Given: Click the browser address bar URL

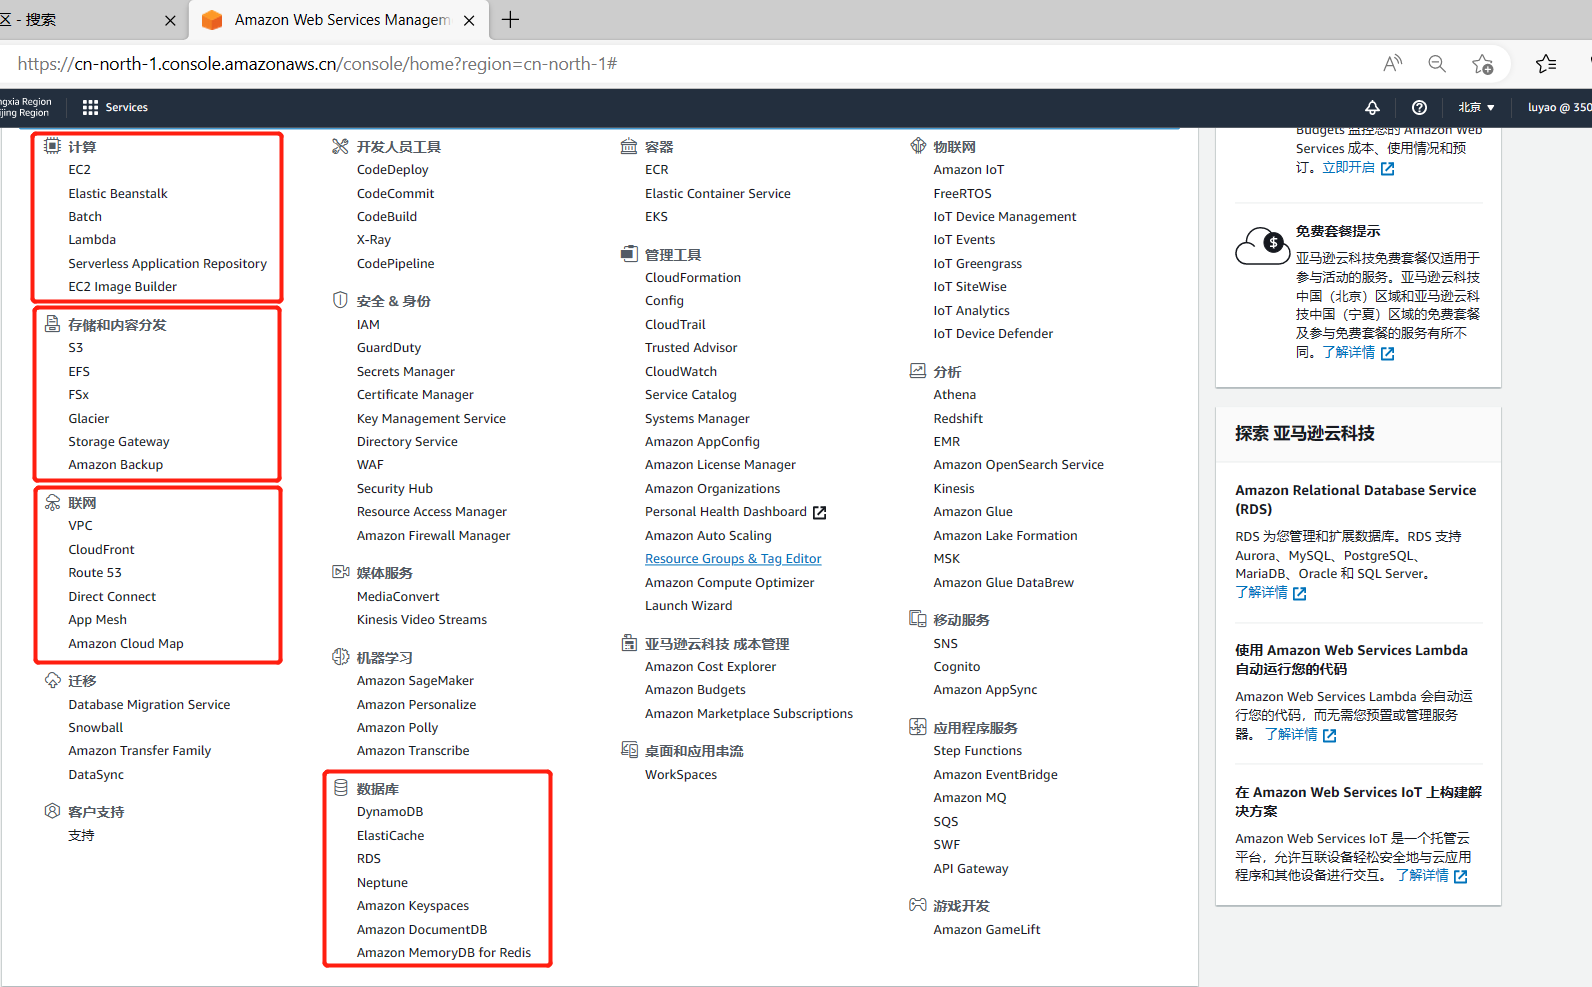Looking at the screenshot, I should point(317,64).
